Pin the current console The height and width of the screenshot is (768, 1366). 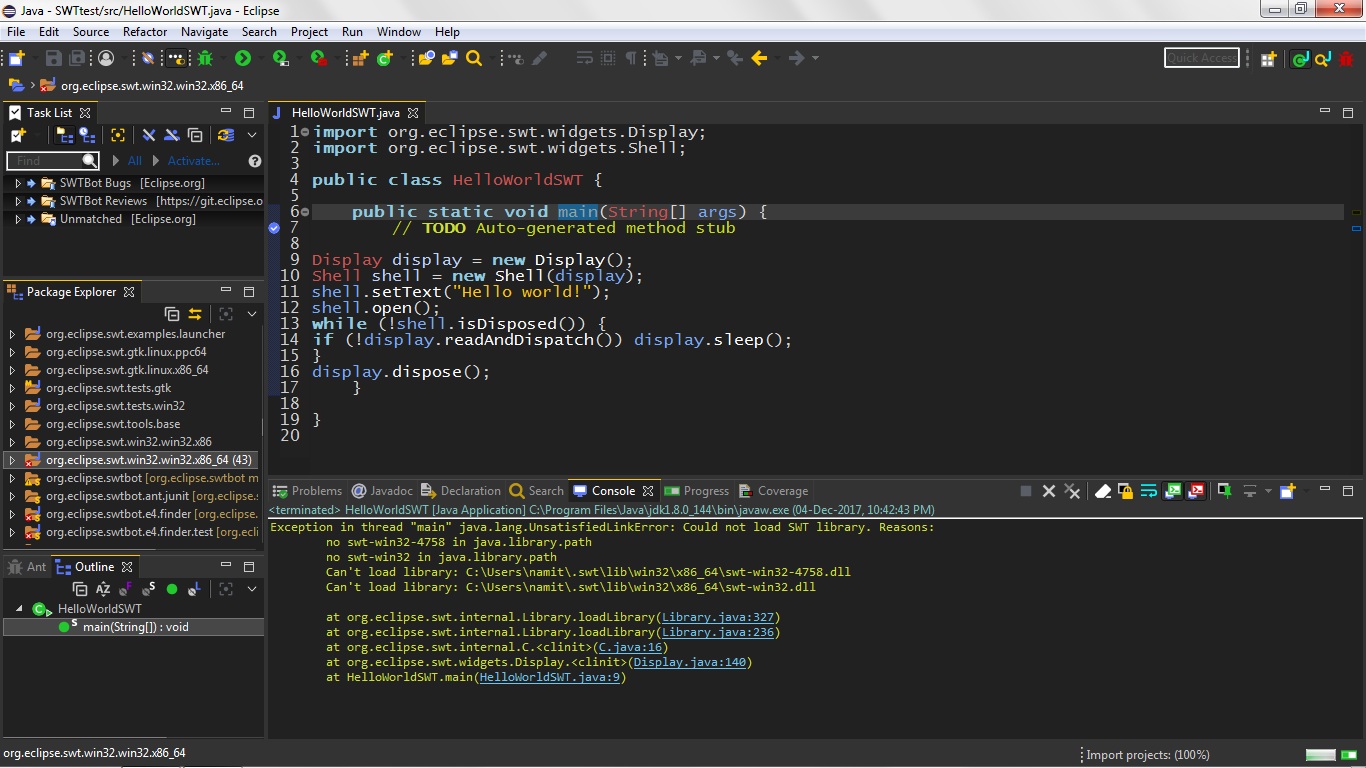tap(1224, 491)
